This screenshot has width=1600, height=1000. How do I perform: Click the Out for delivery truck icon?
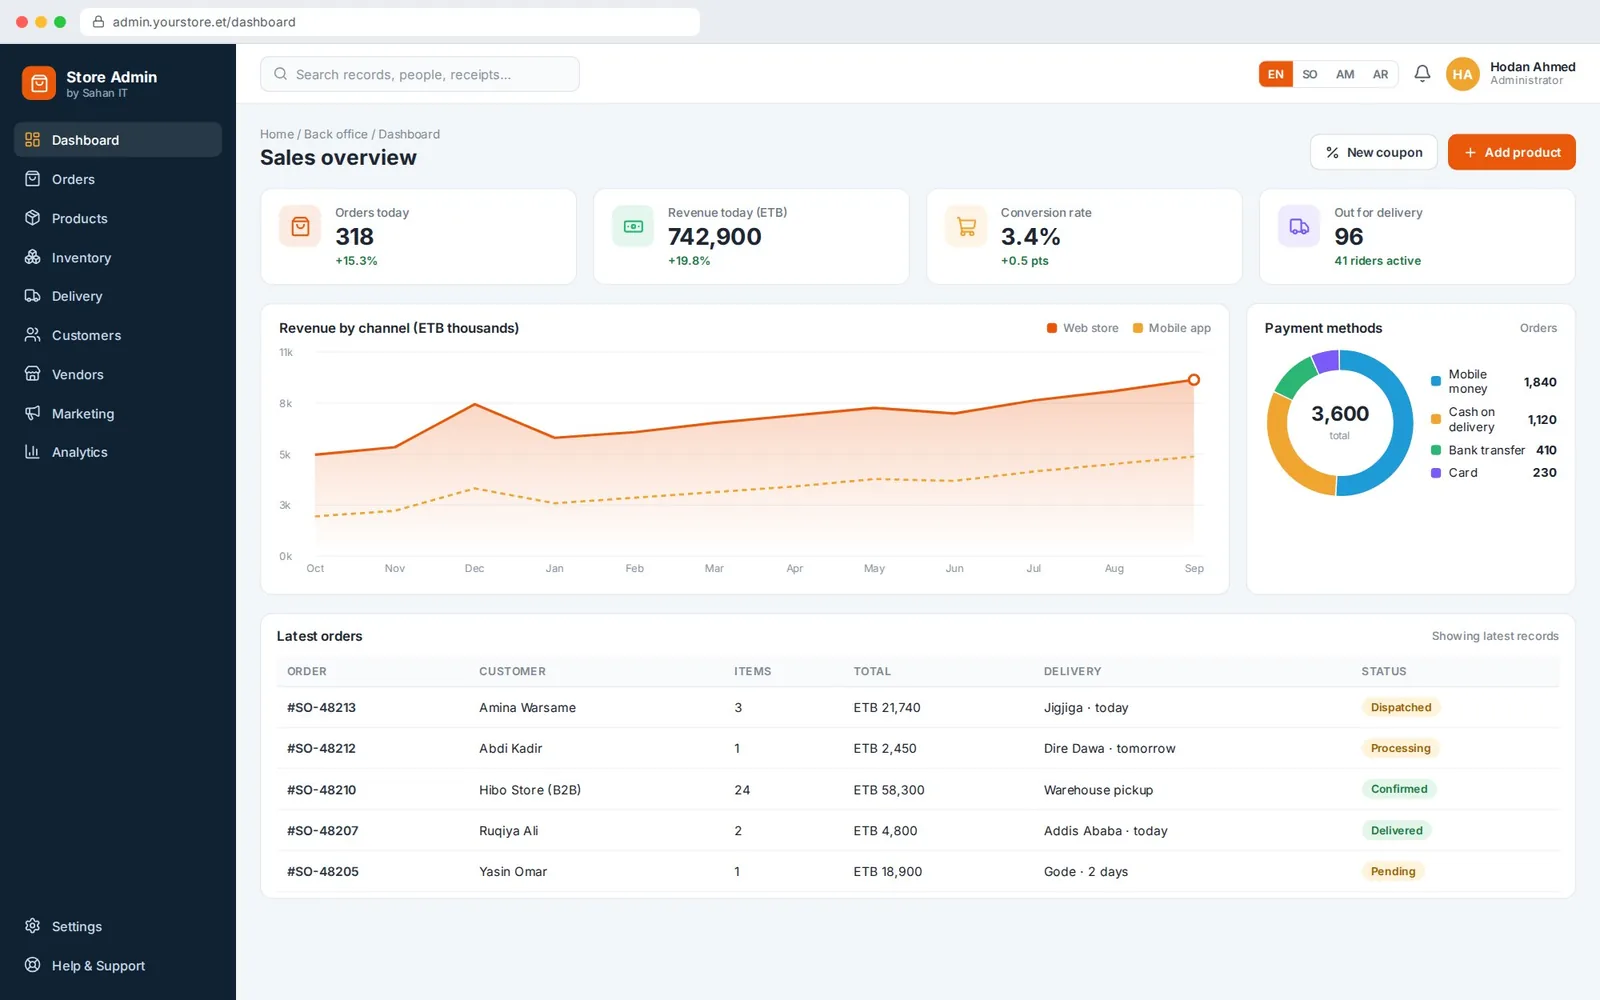click(x=1299, y=227)
